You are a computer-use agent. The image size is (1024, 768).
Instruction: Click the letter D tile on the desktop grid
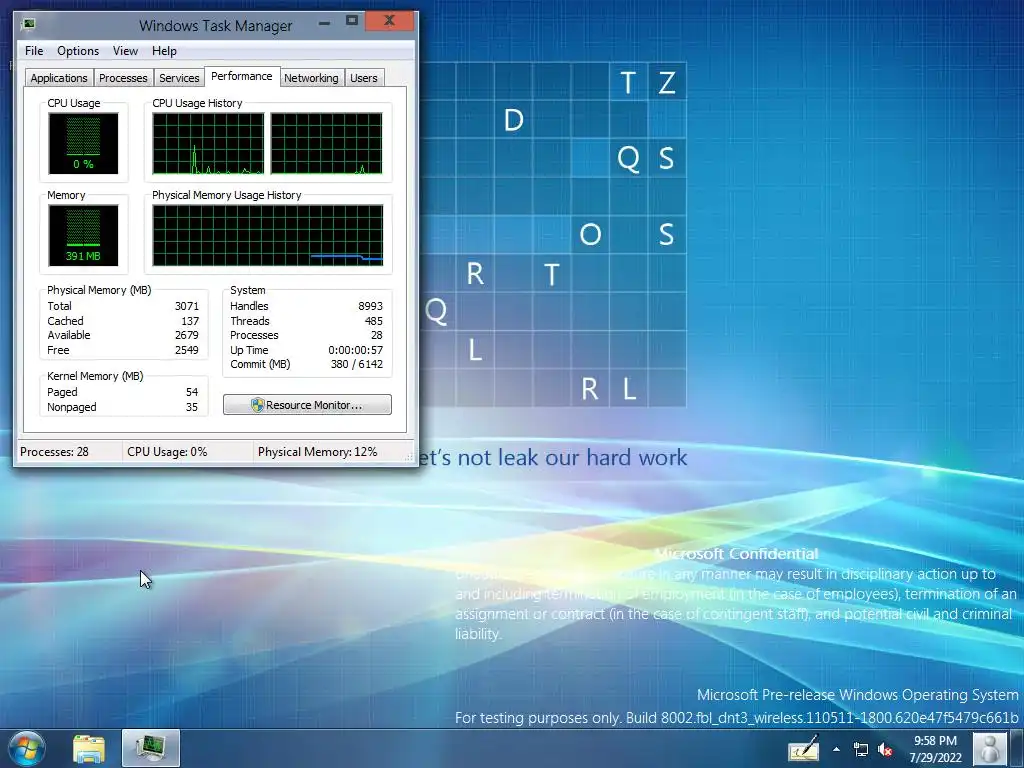(x=513, y=120)
